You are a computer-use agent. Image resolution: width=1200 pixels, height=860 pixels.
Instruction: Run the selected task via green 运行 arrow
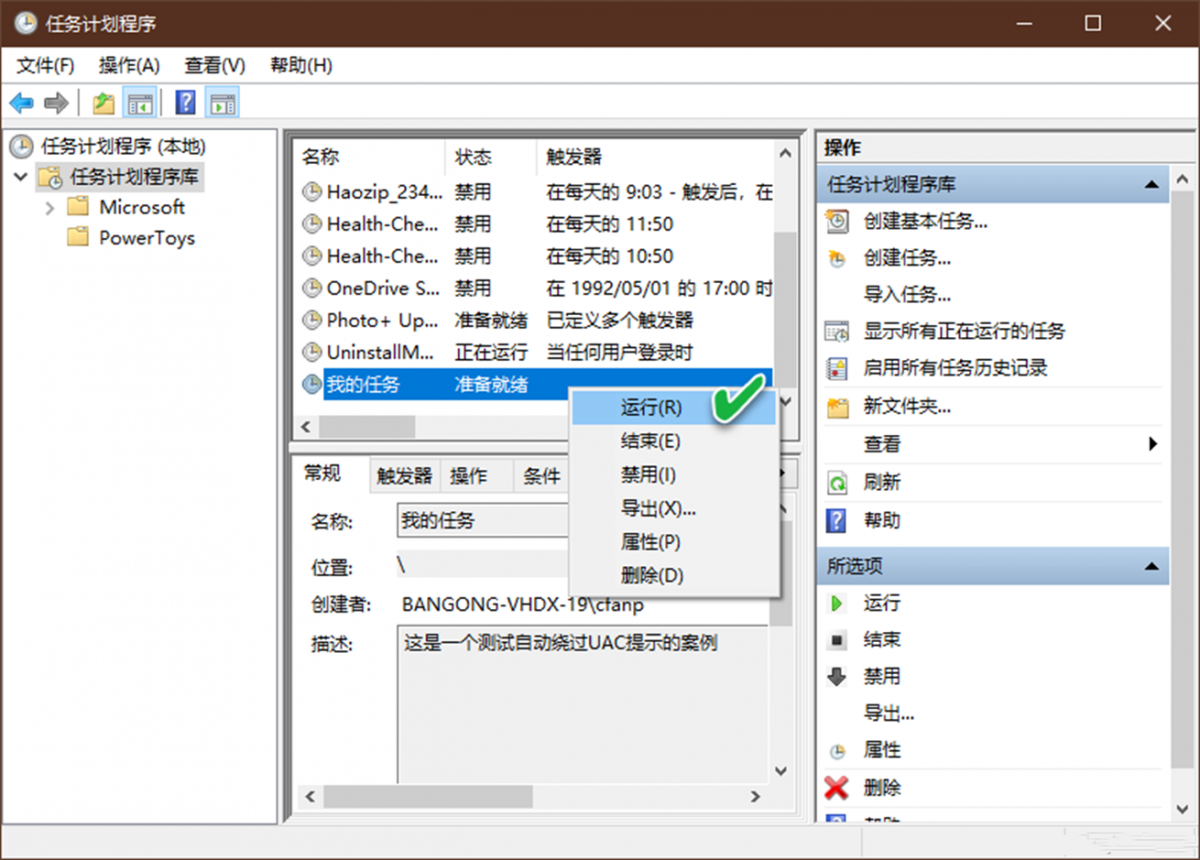tap(837, 602)
